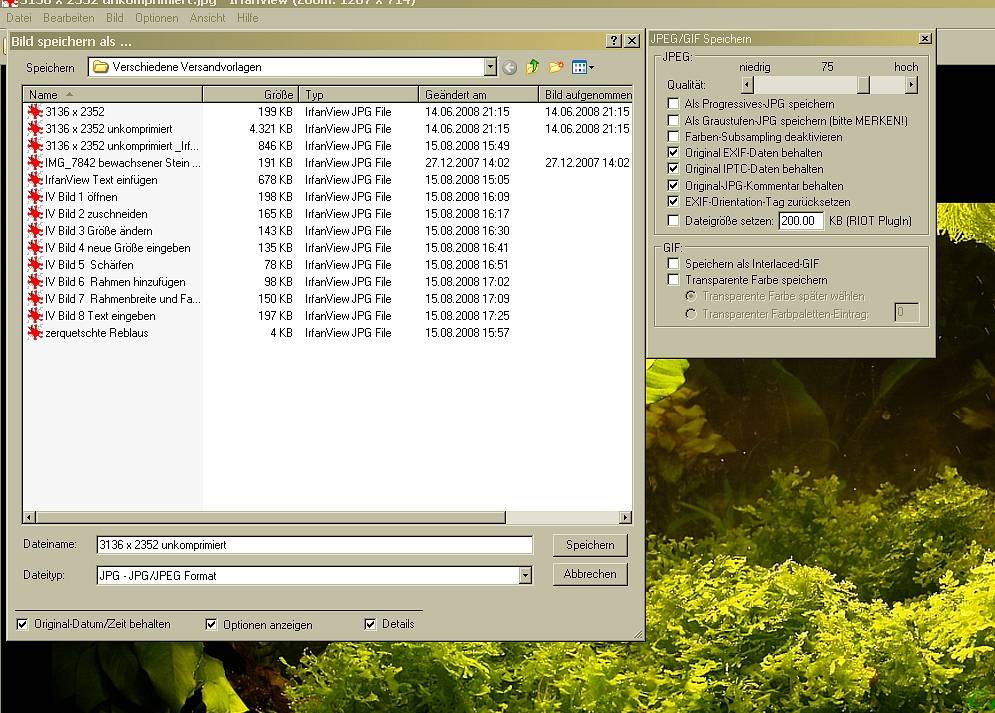
Task: Click the icon of IV Bild 1 öffnen
Action: 36,197
